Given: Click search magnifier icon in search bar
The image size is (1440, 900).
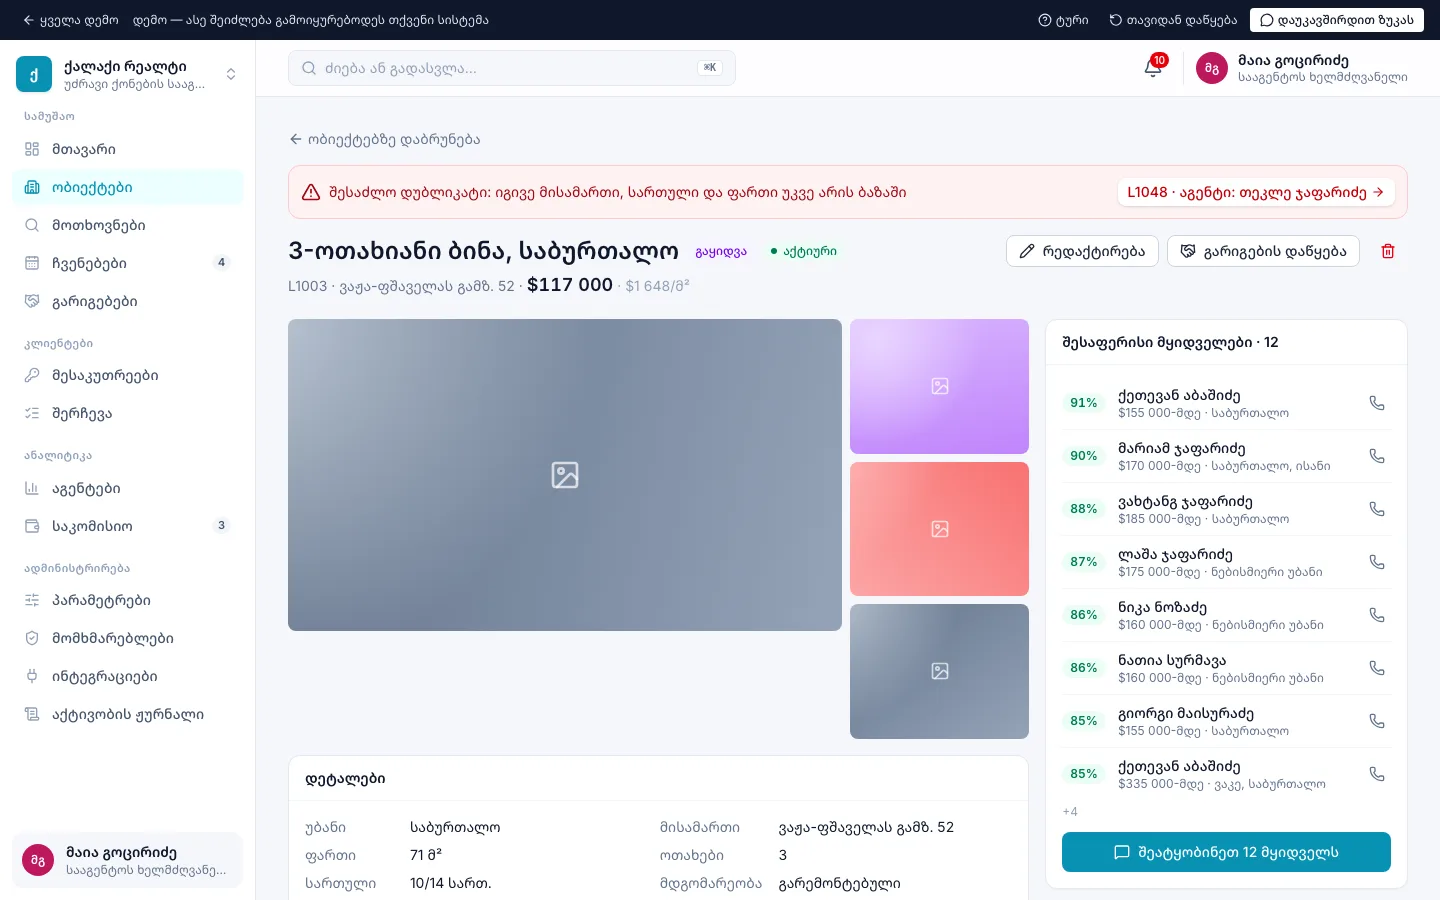Looking at the screenshot, I should (309, 68).
